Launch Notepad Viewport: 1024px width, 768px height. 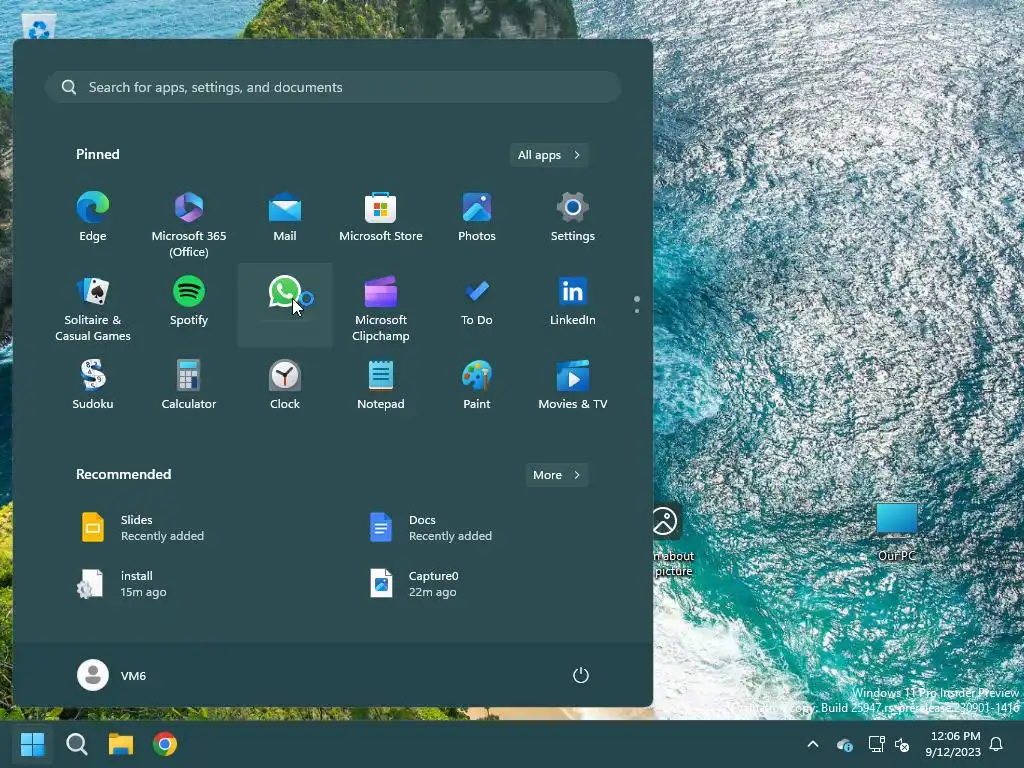tap(381, 385)
